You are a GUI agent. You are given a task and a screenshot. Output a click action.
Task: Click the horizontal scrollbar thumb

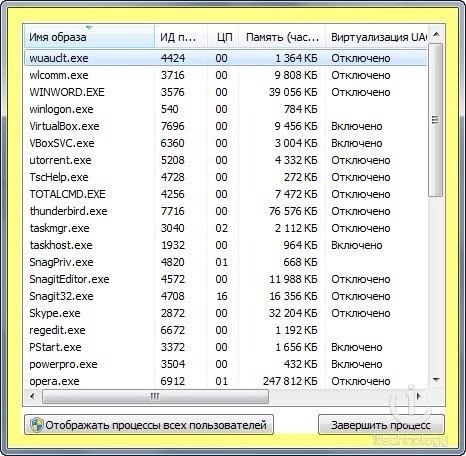tap(155, 396)
